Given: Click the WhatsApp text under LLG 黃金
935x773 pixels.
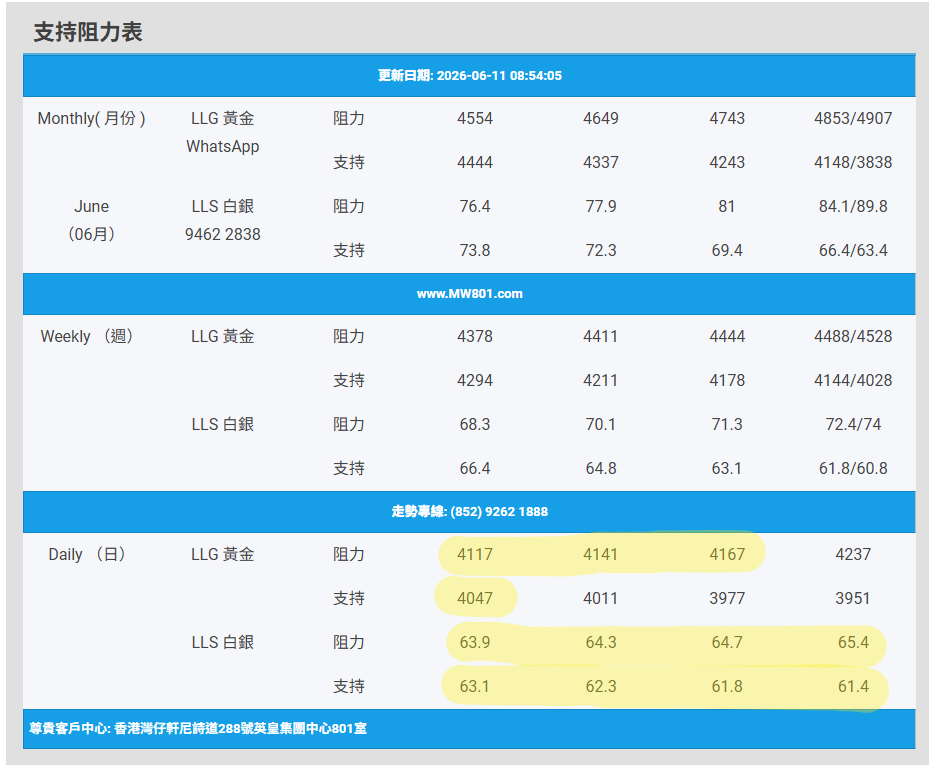Looking at the screenshot, I should click(x=222, y=147).
